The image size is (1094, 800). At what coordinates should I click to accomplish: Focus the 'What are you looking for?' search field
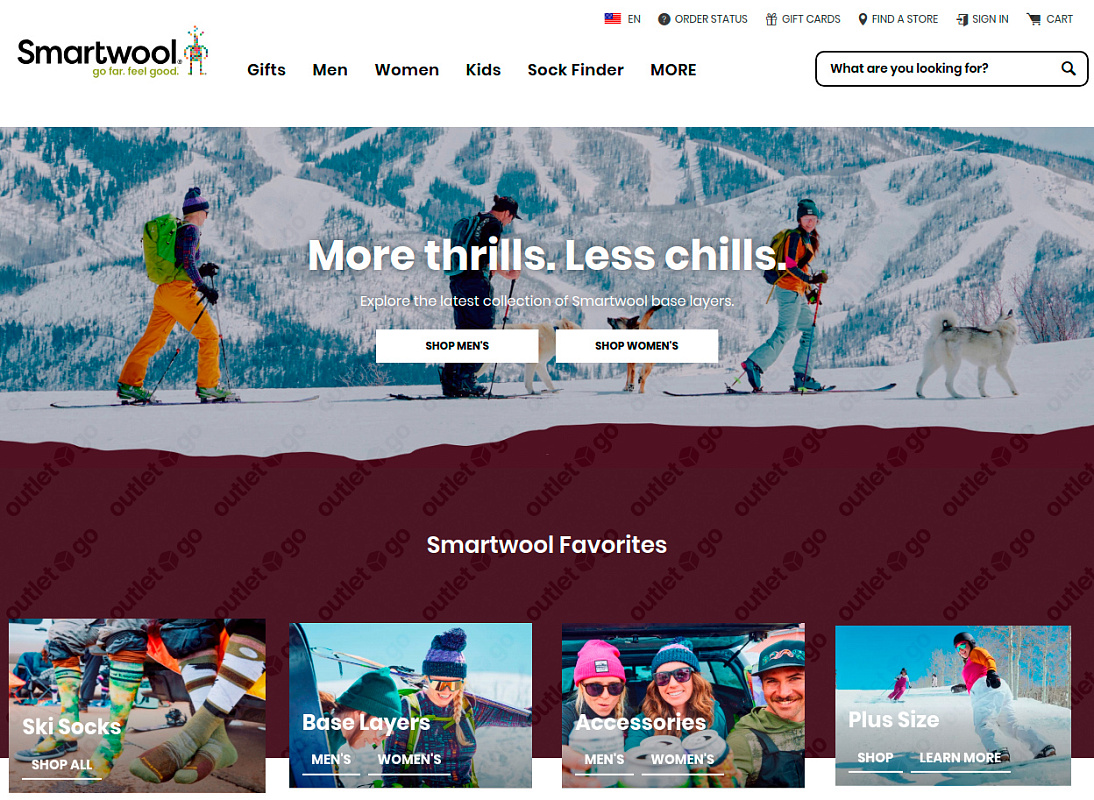942,68
